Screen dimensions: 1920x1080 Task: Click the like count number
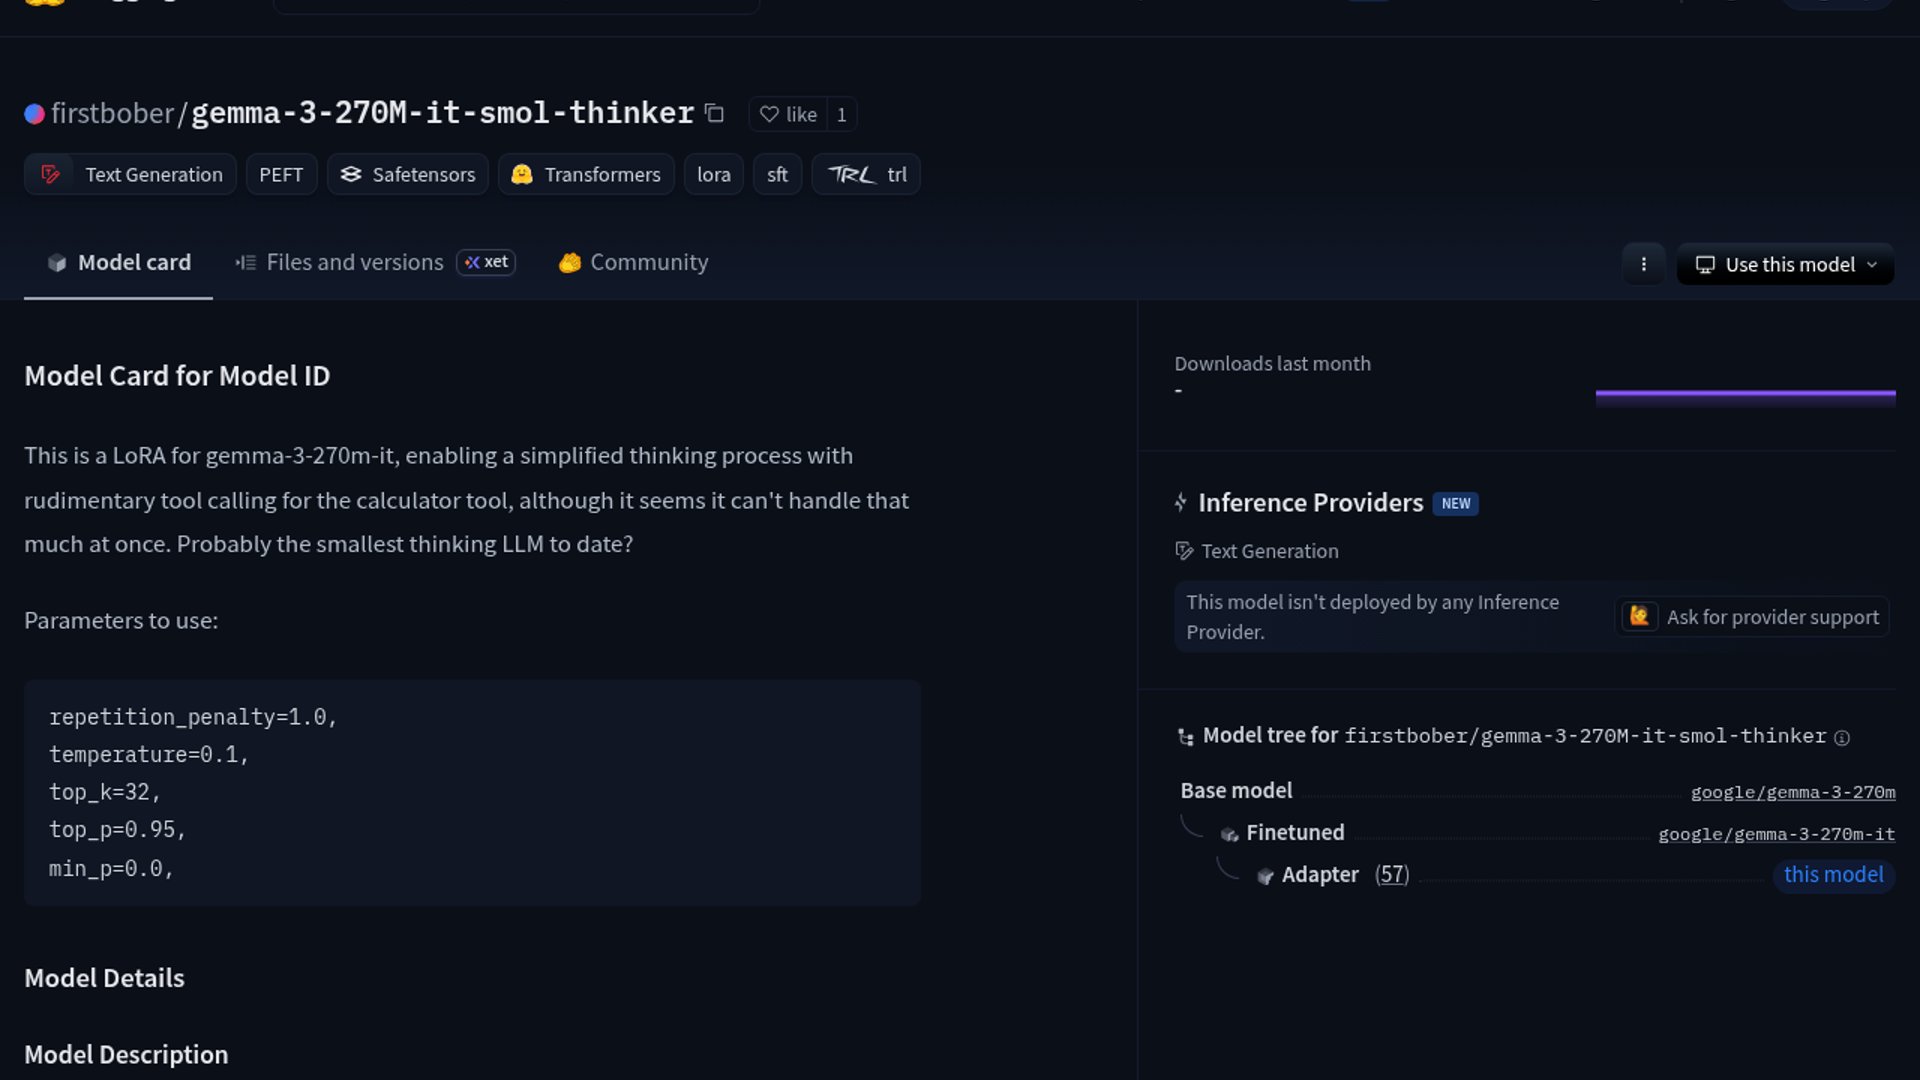[842, 114]
